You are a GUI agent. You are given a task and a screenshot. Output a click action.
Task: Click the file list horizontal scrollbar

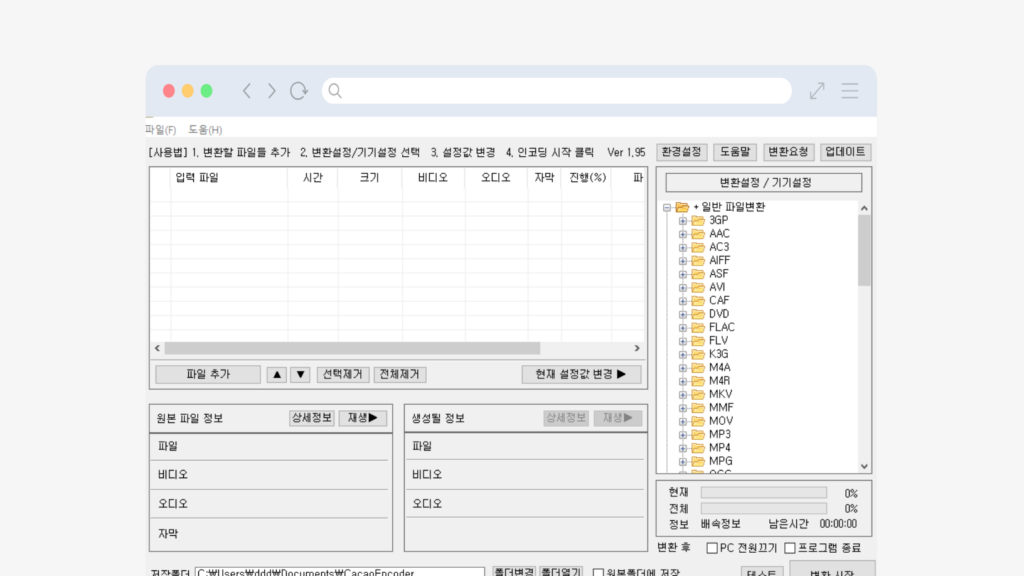400,348
